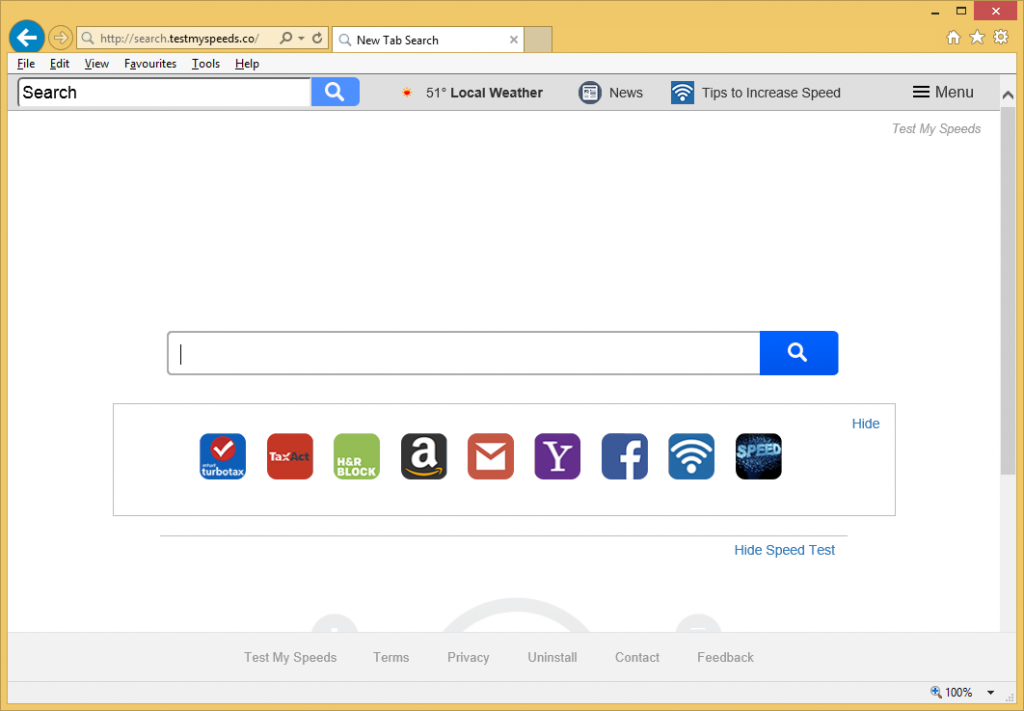Screen dimensions: 1024x711
Task: Open the Contact footer link
Action: click(637, 657)
